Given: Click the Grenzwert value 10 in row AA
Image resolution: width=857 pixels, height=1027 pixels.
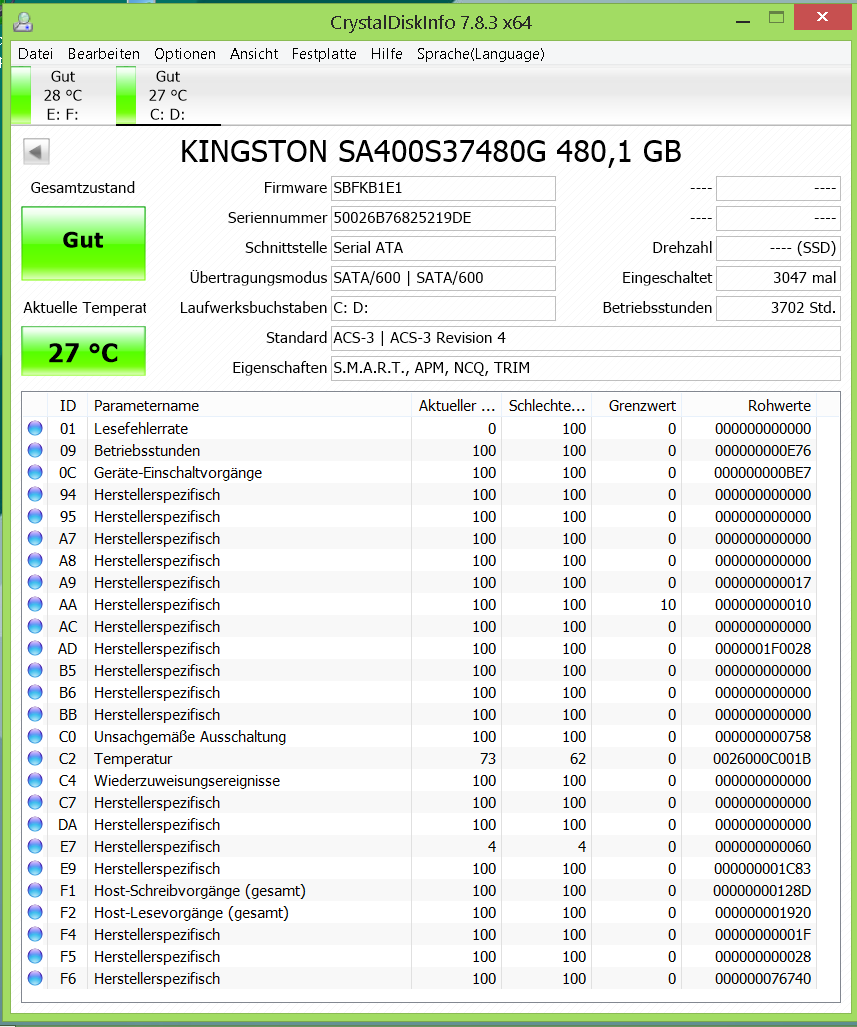Looking at the screenshot, I should [668, 605].
